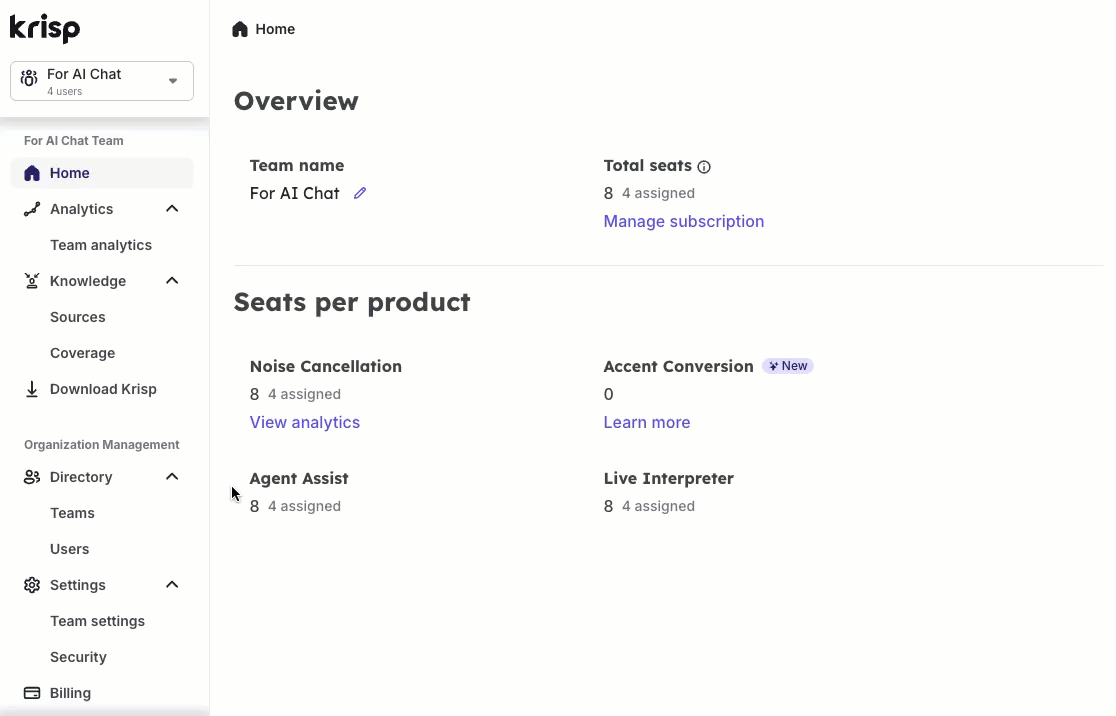Open Coverage under Knowledge
The image size is (1116, 716).
pyautogui.click(x=82, y=354)
